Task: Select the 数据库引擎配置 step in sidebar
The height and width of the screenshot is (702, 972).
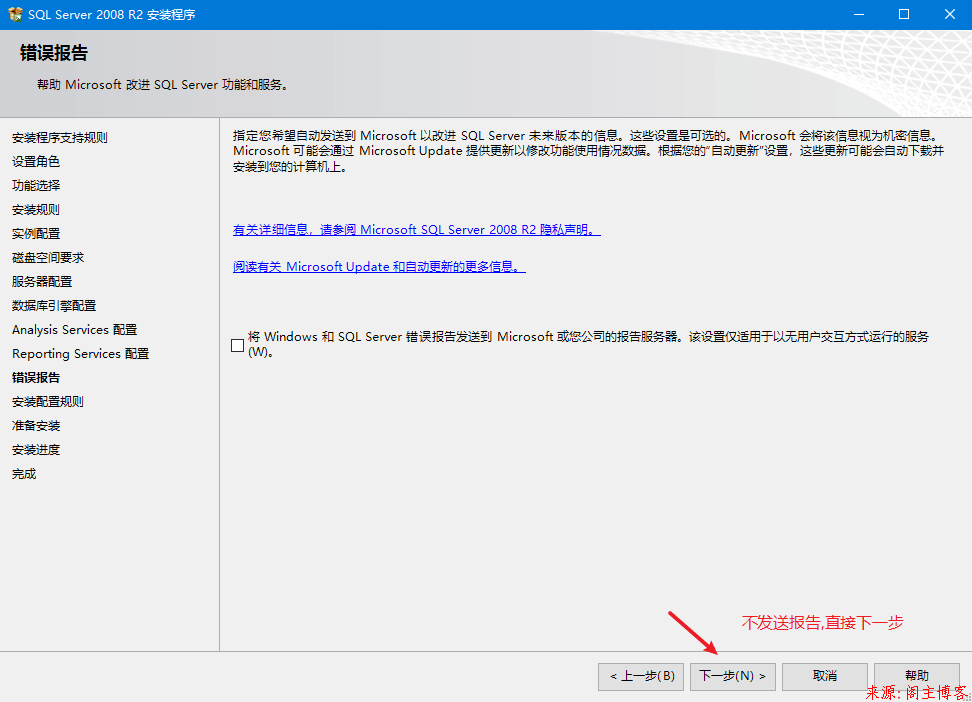Action: click(x=54, y=306)
